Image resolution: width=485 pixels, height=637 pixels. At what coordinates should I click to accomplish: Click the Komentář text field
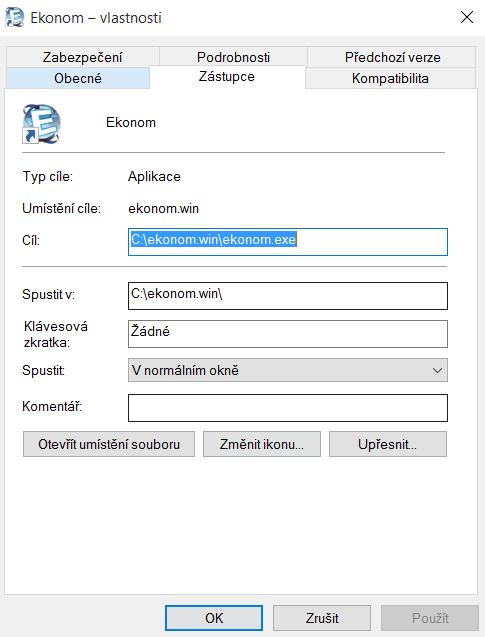pyautogui.click(x=288, y=408)
